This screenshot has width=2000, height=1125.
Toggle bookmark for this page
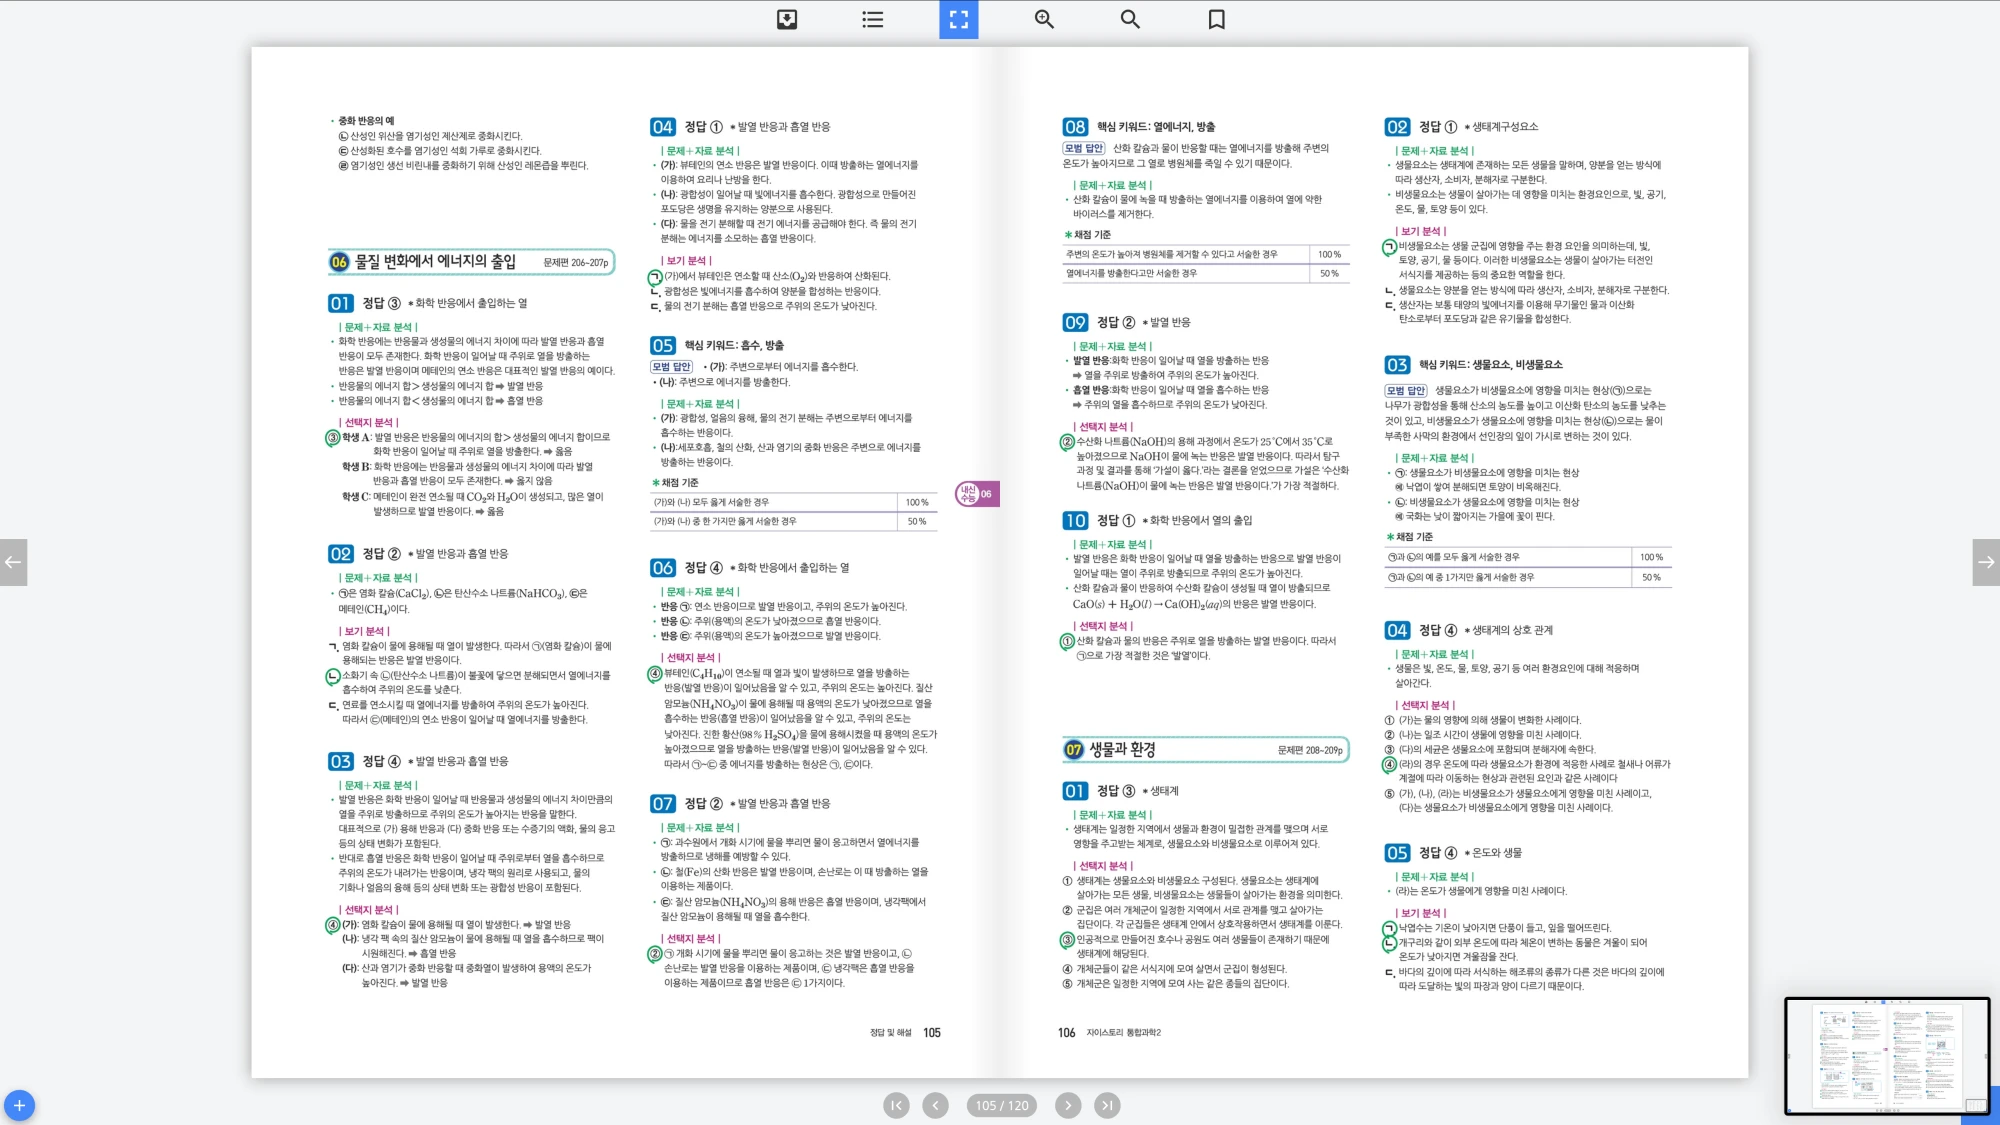tap(1216, 19)
